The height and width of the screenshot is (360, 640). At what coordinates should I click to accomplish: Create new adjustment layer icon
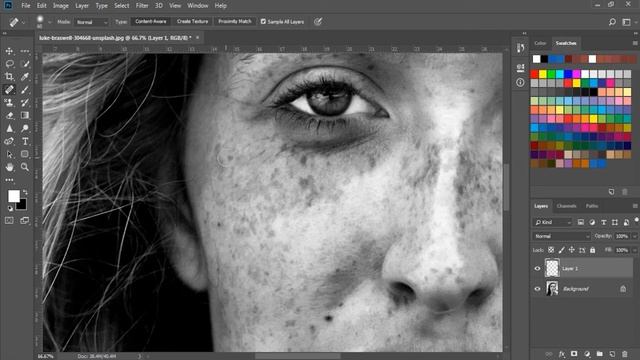tap(587, 354)
